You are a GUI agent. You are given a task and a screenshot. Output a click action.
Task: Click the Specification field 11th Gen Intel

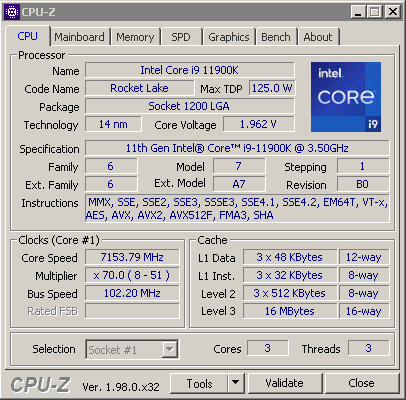237,148
